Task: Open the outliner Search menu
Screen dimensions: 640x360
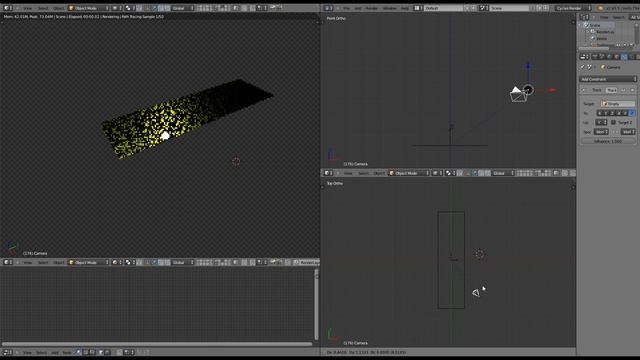Action: [x=618, y=17]
